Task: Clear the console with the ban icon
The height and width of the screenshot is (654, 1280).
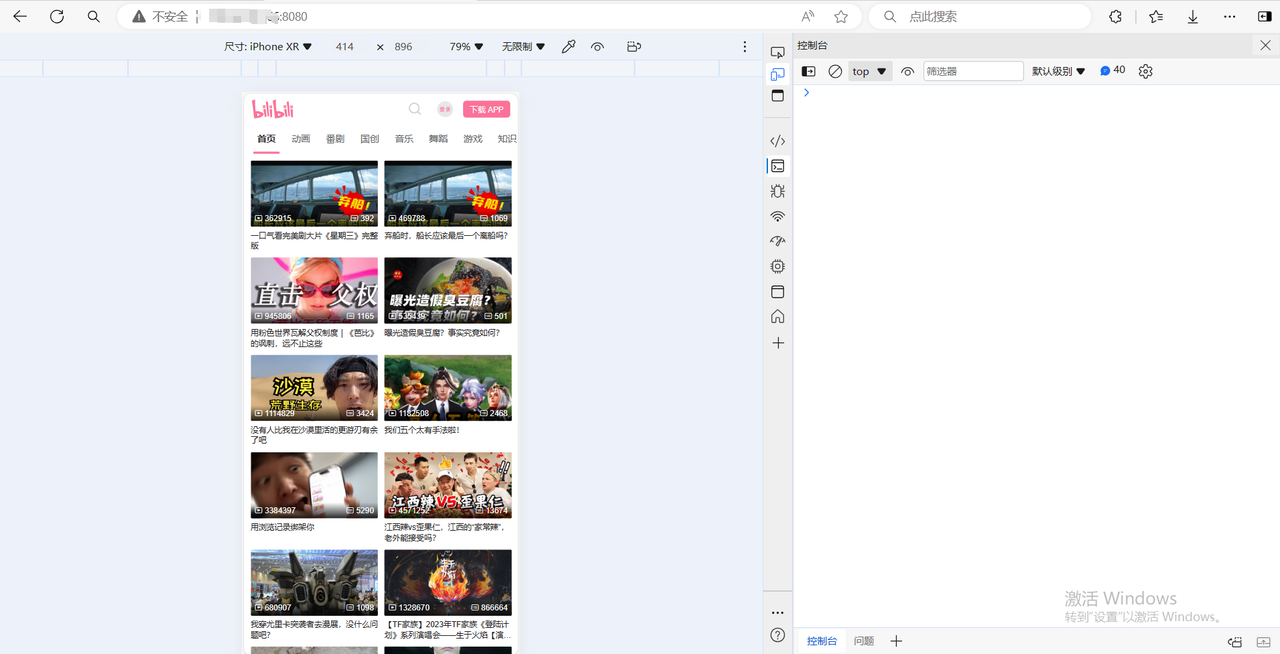Action: (x=835, y=72)
